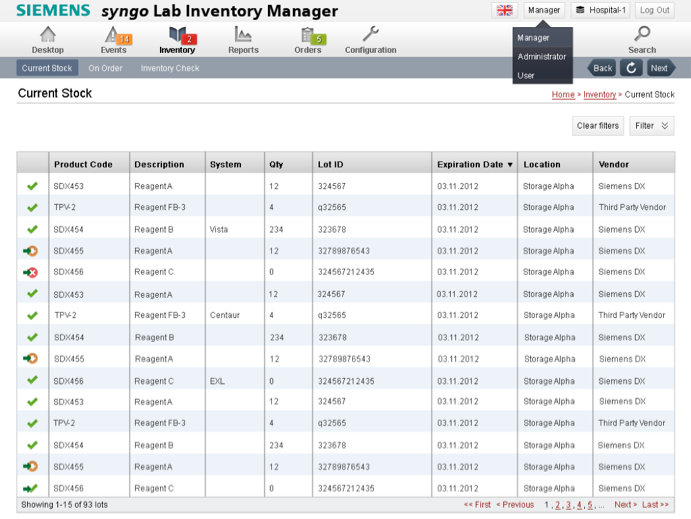
Task: Click the refresh icon between Back and Next
Action: (x=631, y=68)
